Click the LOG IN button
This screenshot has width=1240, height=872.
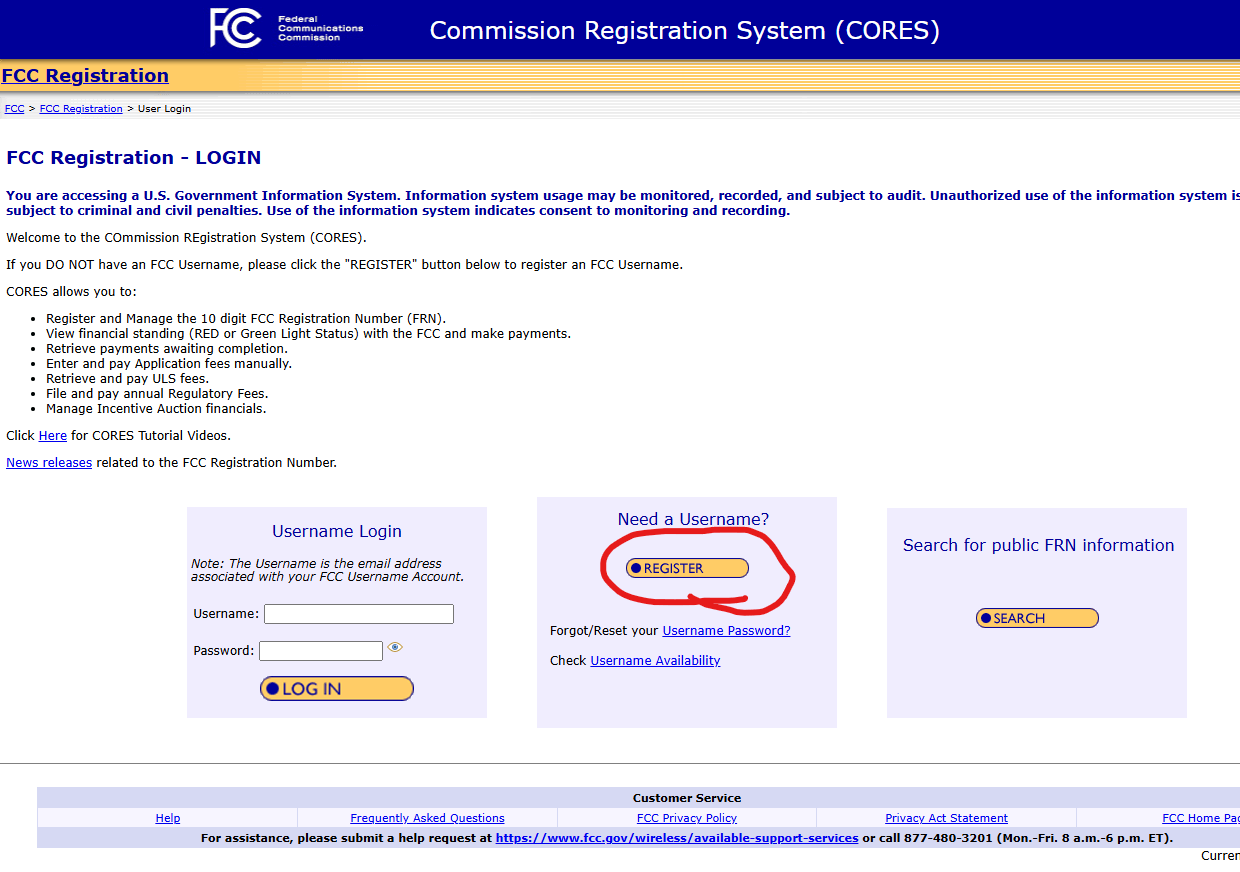(x=337, y=689)
